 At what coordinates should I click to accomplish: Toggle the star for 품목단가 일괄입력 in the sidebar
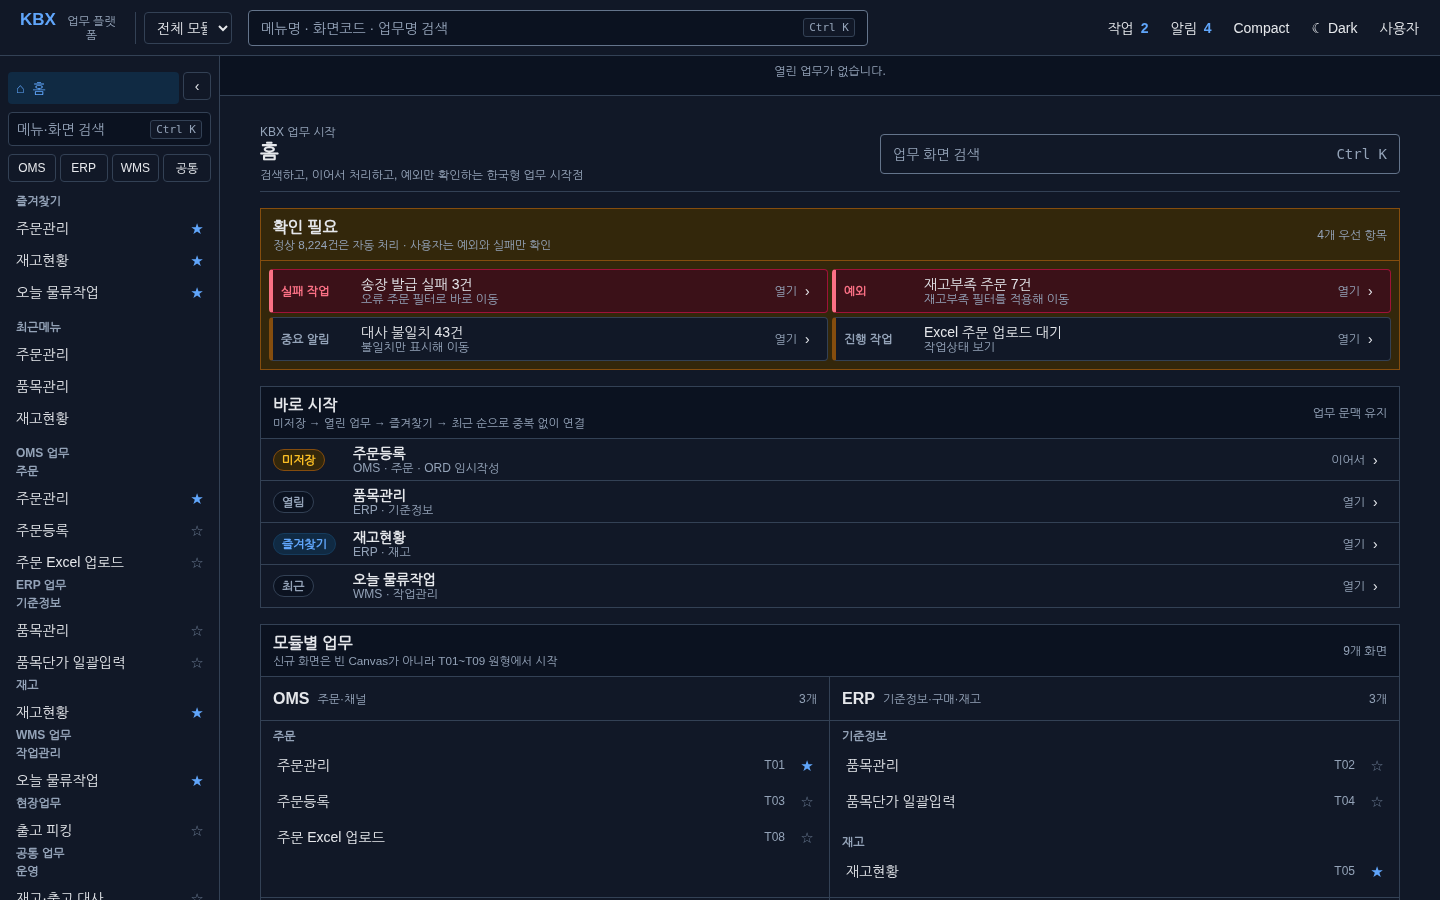[x=197, y=663]
